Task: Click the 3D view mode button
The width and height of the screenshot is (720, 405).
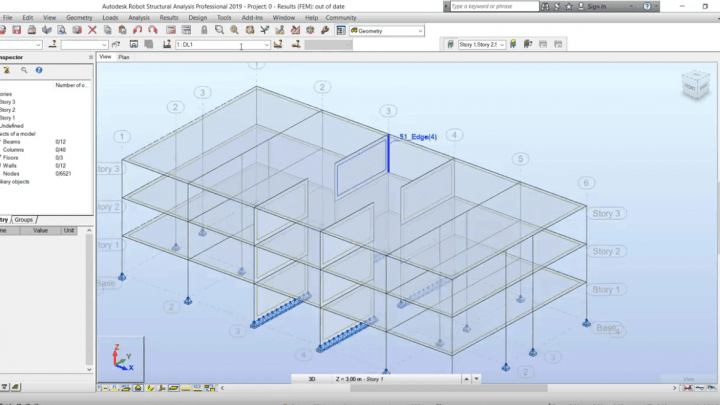Action: coord(312,379)
